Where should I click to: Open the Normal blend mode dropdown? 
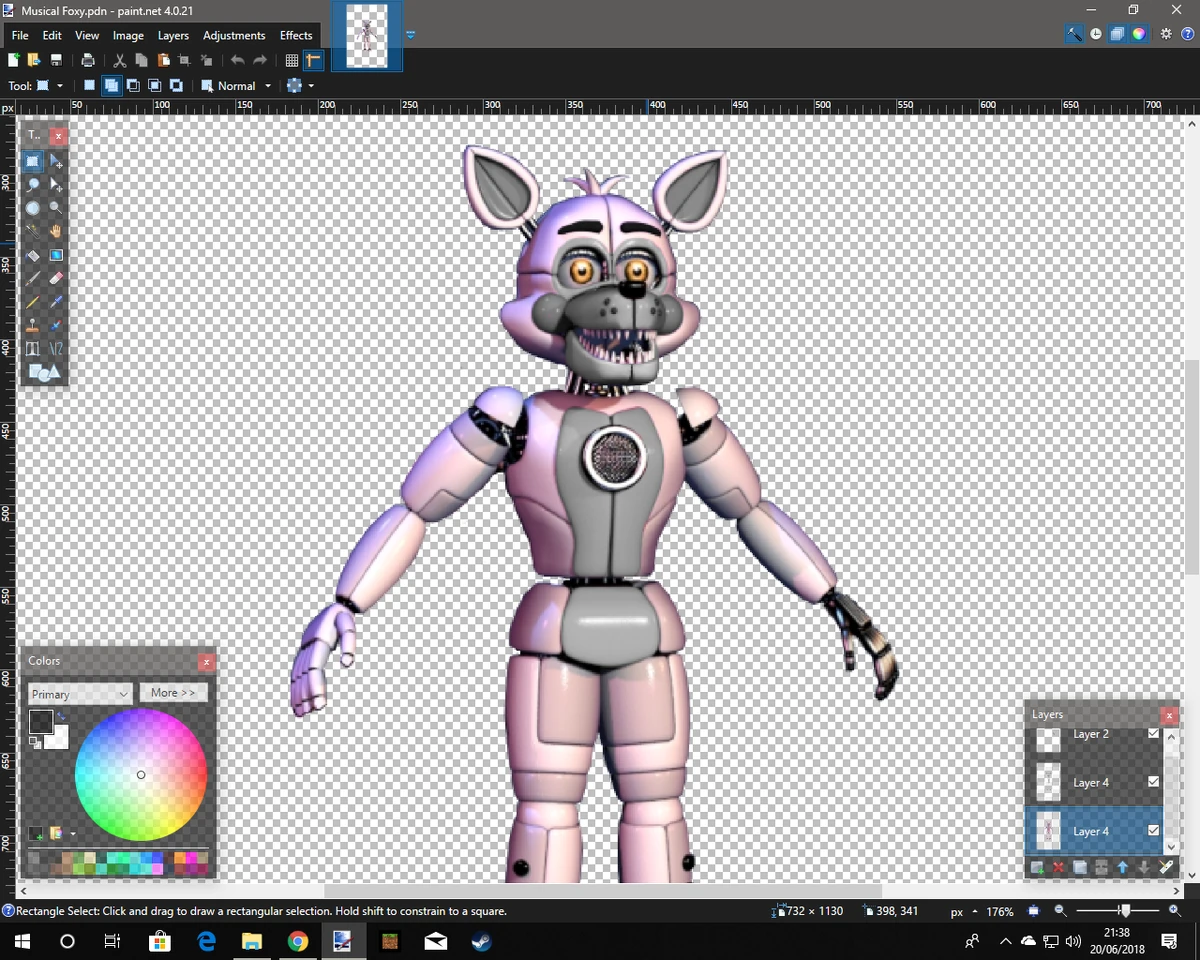(268, 85)
